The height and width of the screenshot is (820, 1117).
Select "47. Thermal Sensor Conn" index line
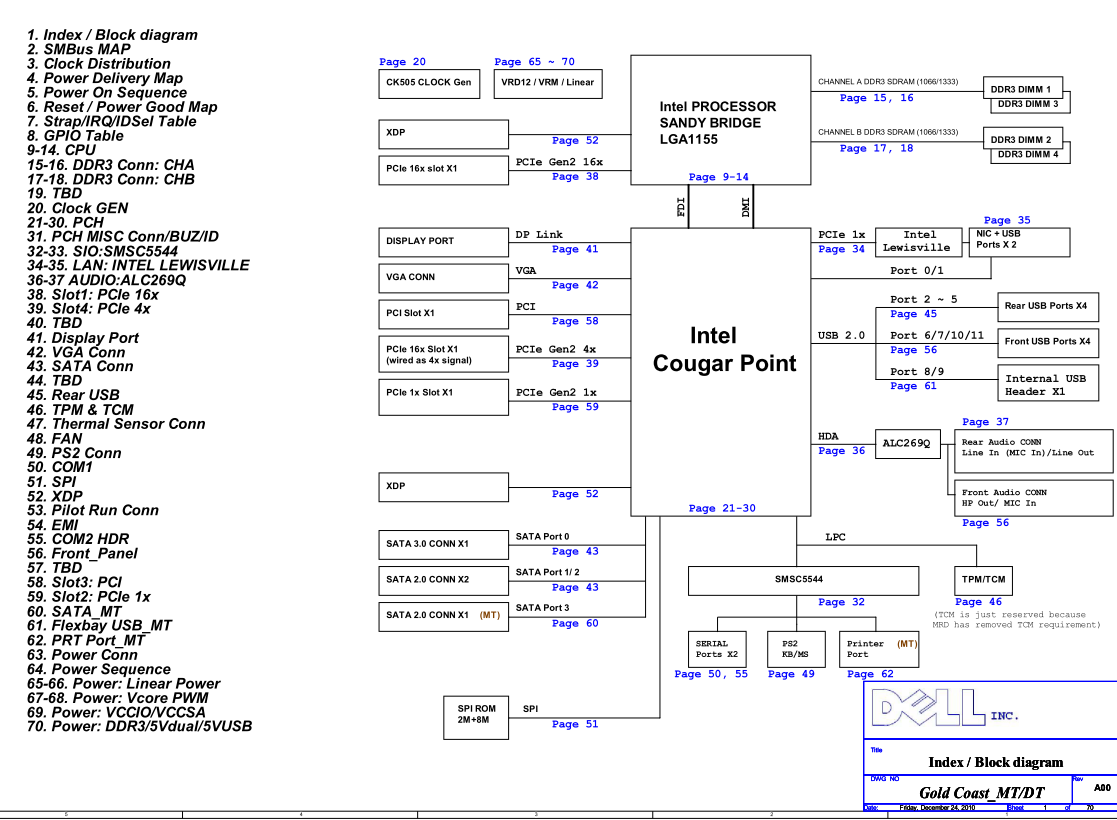[116, 424]
